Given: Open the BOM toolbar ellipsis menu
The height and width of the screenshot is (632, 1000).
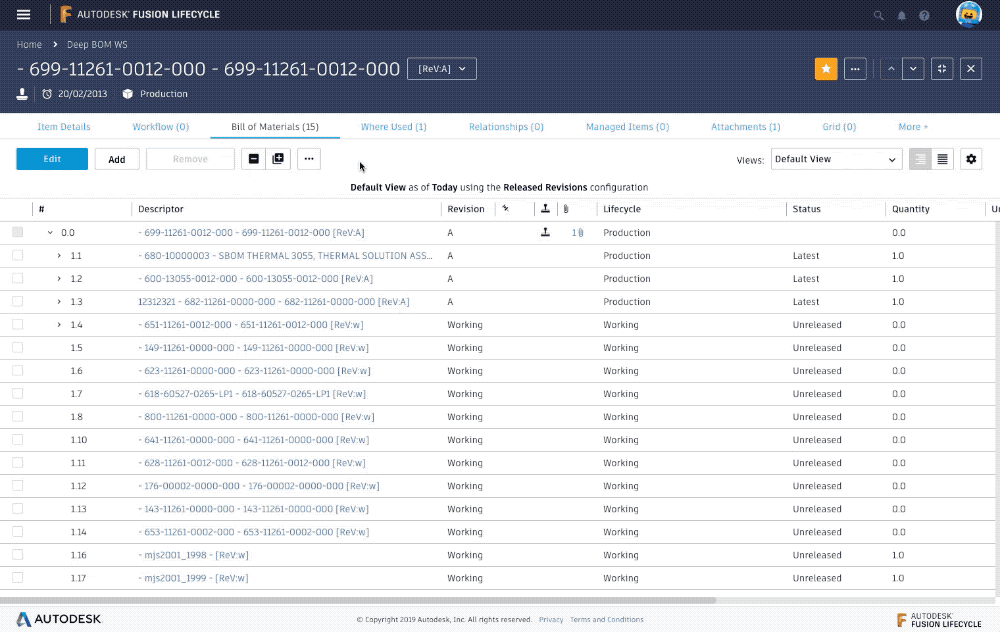Looking at the screenshot, I should pyautogui.click(x=309, y=159).
